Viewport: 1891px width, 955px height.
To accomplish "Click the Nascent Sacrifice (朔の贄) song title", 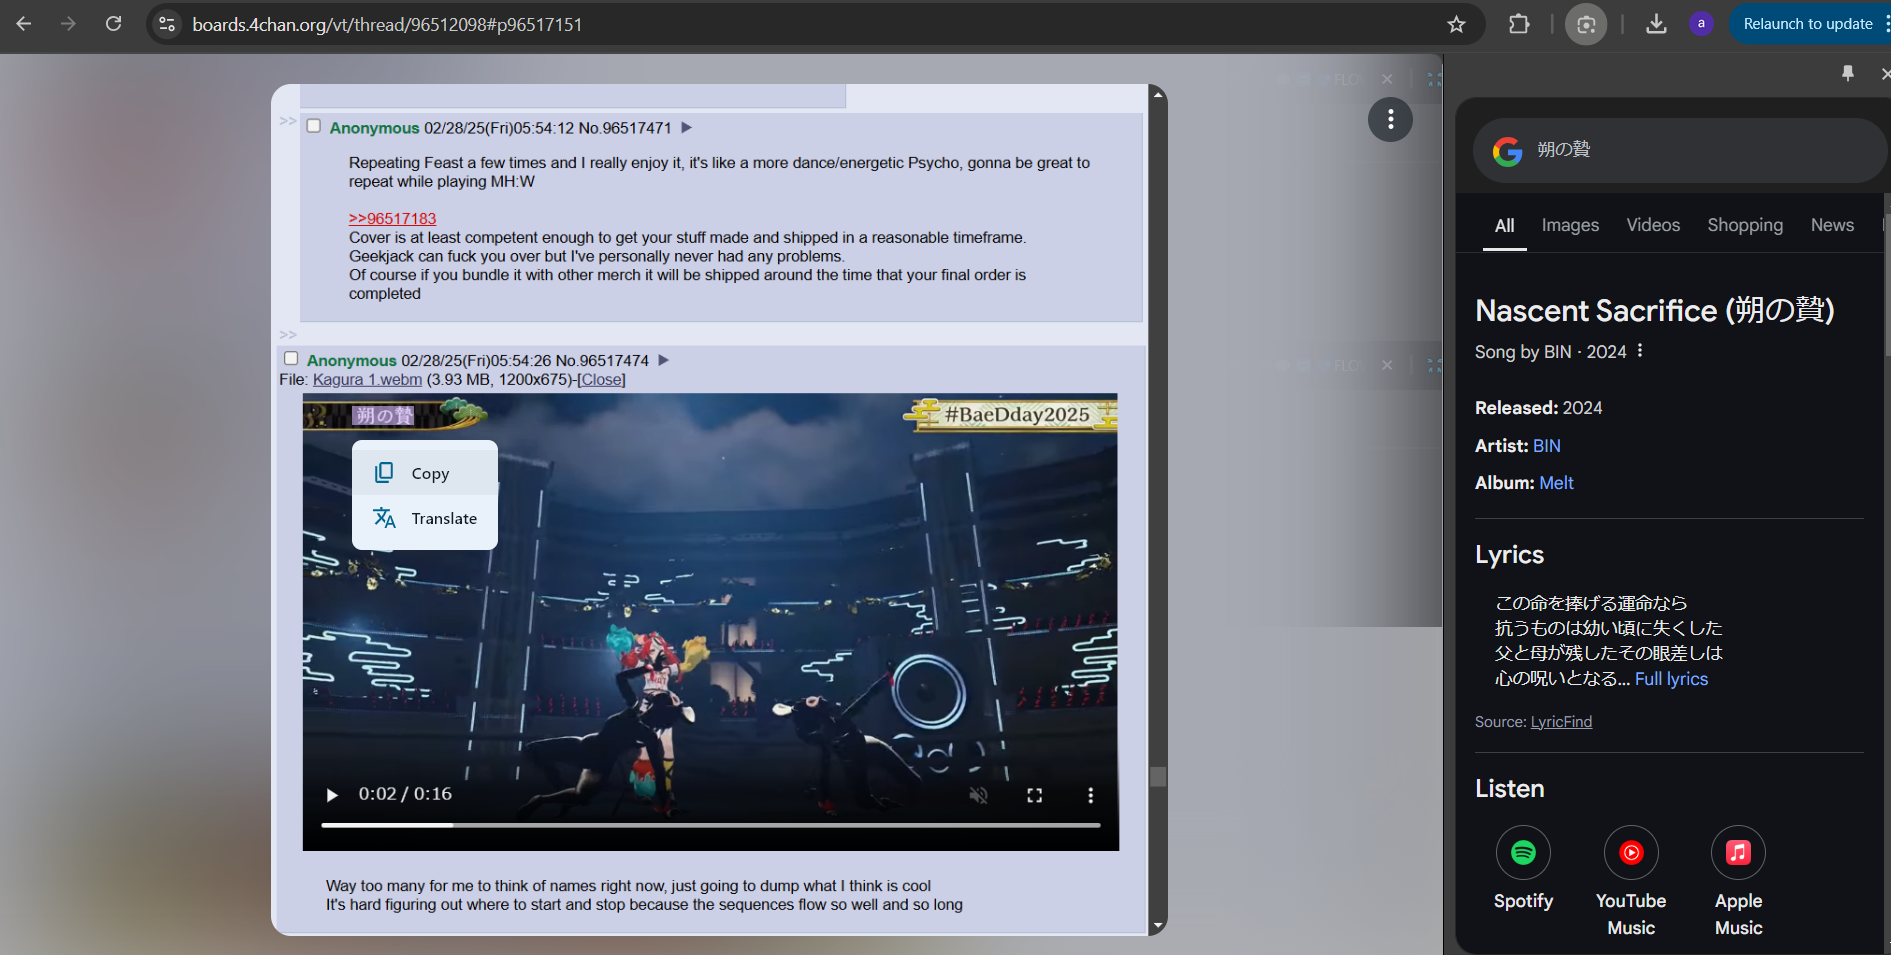I will point(1655,311).
